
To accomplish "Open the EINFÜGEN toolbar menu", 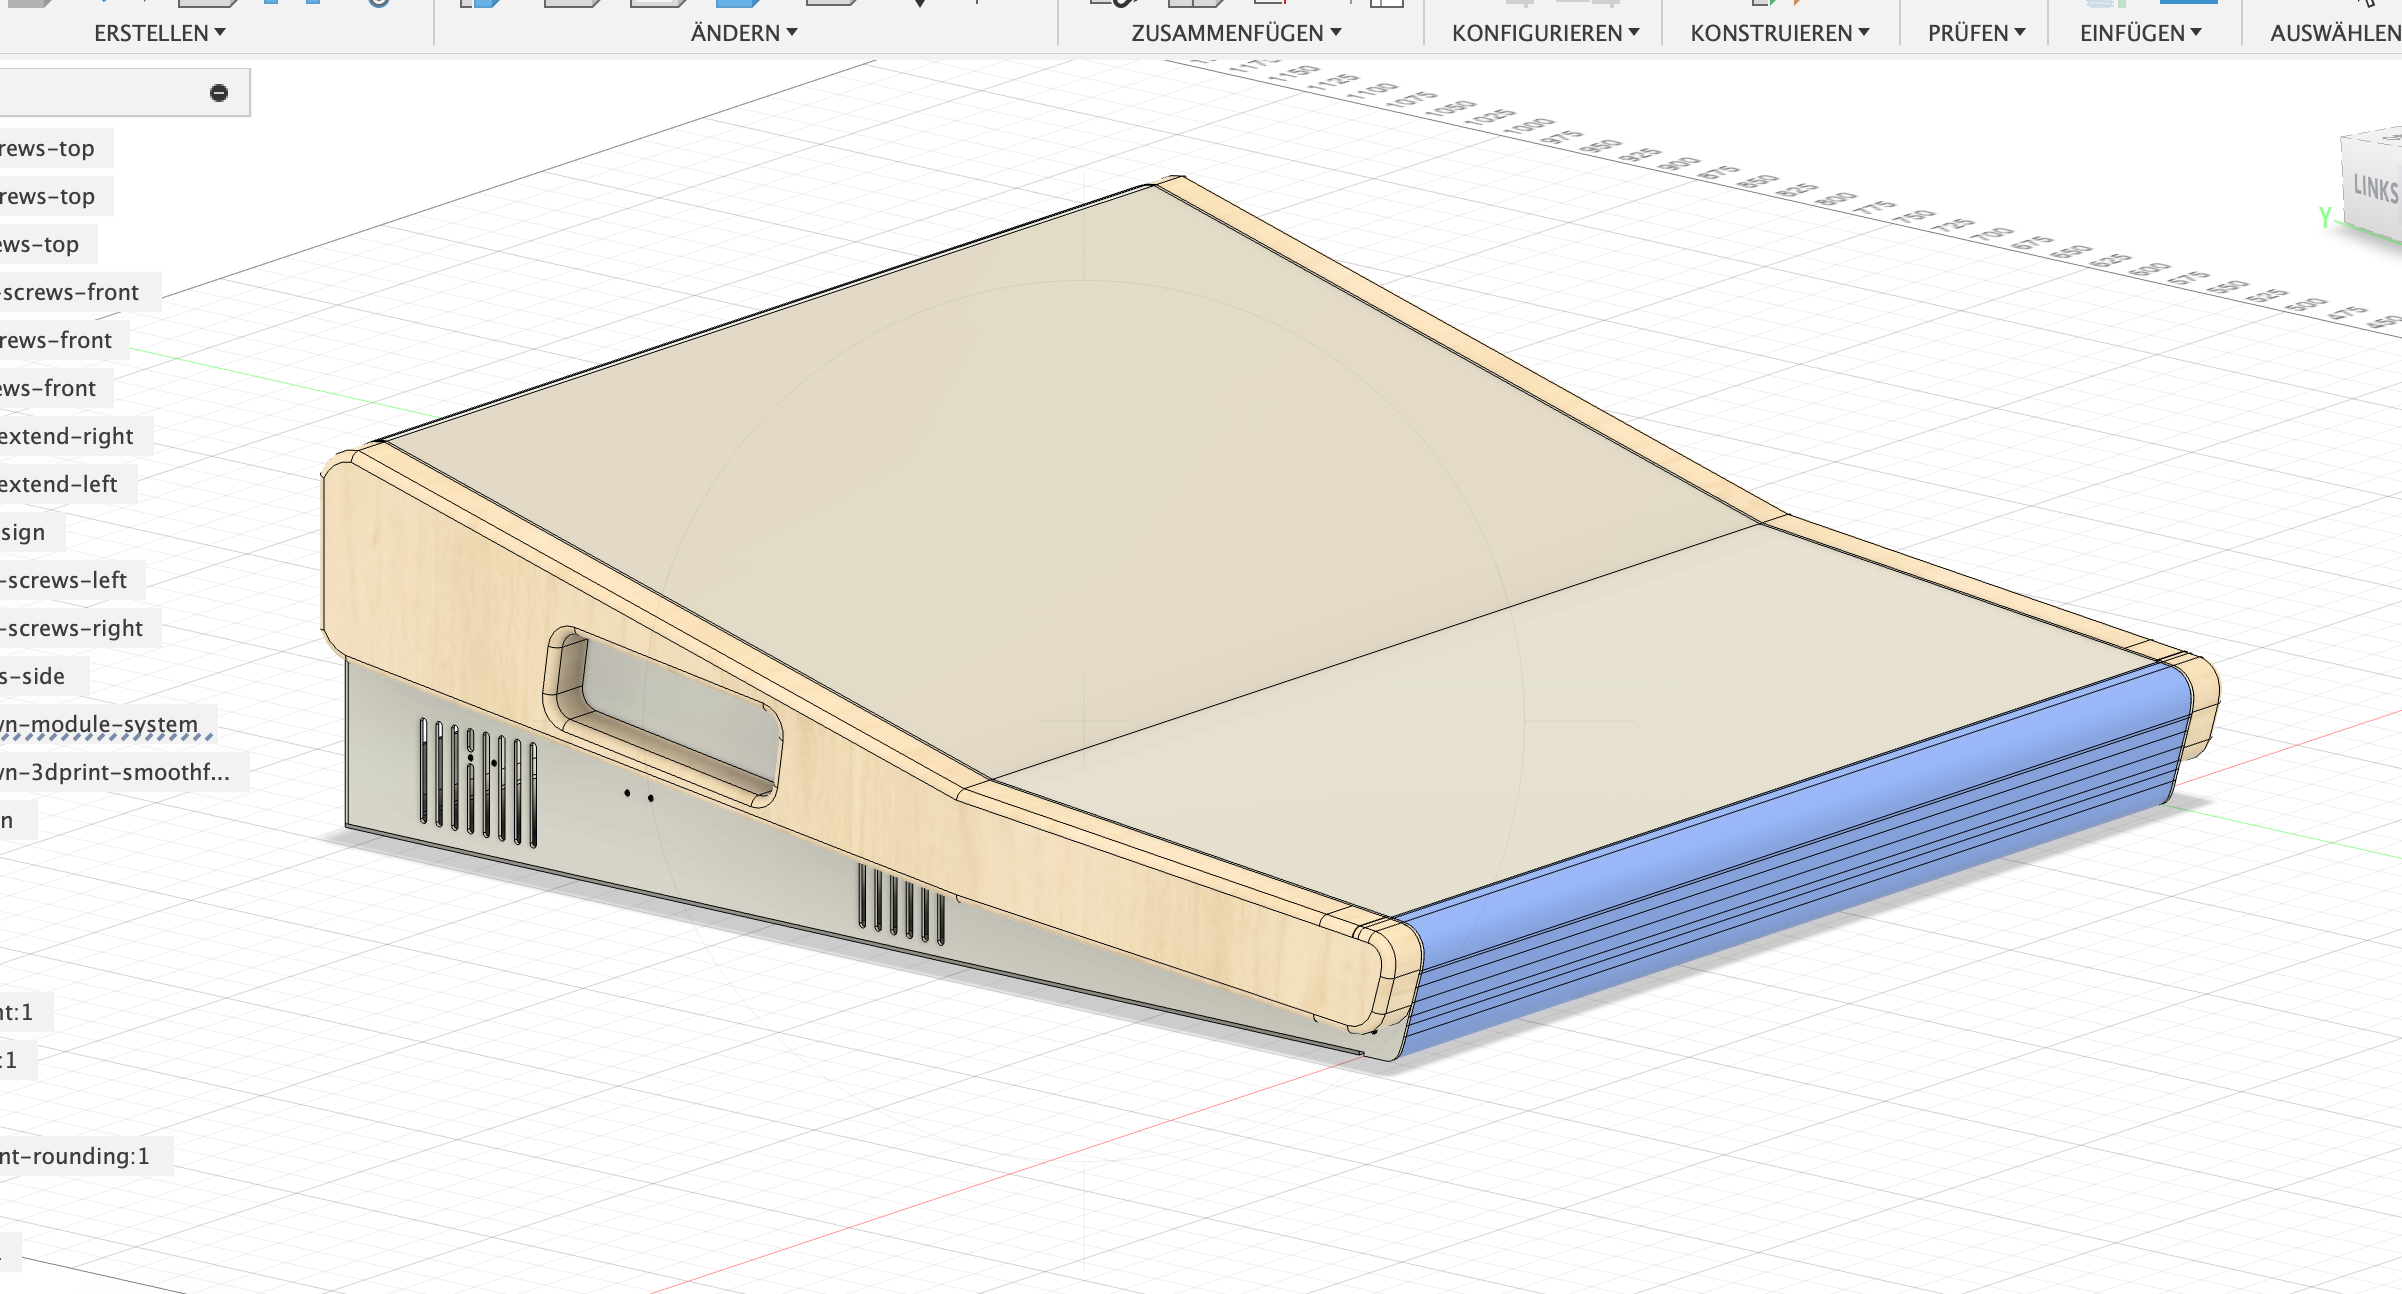I will [2140, 33].
